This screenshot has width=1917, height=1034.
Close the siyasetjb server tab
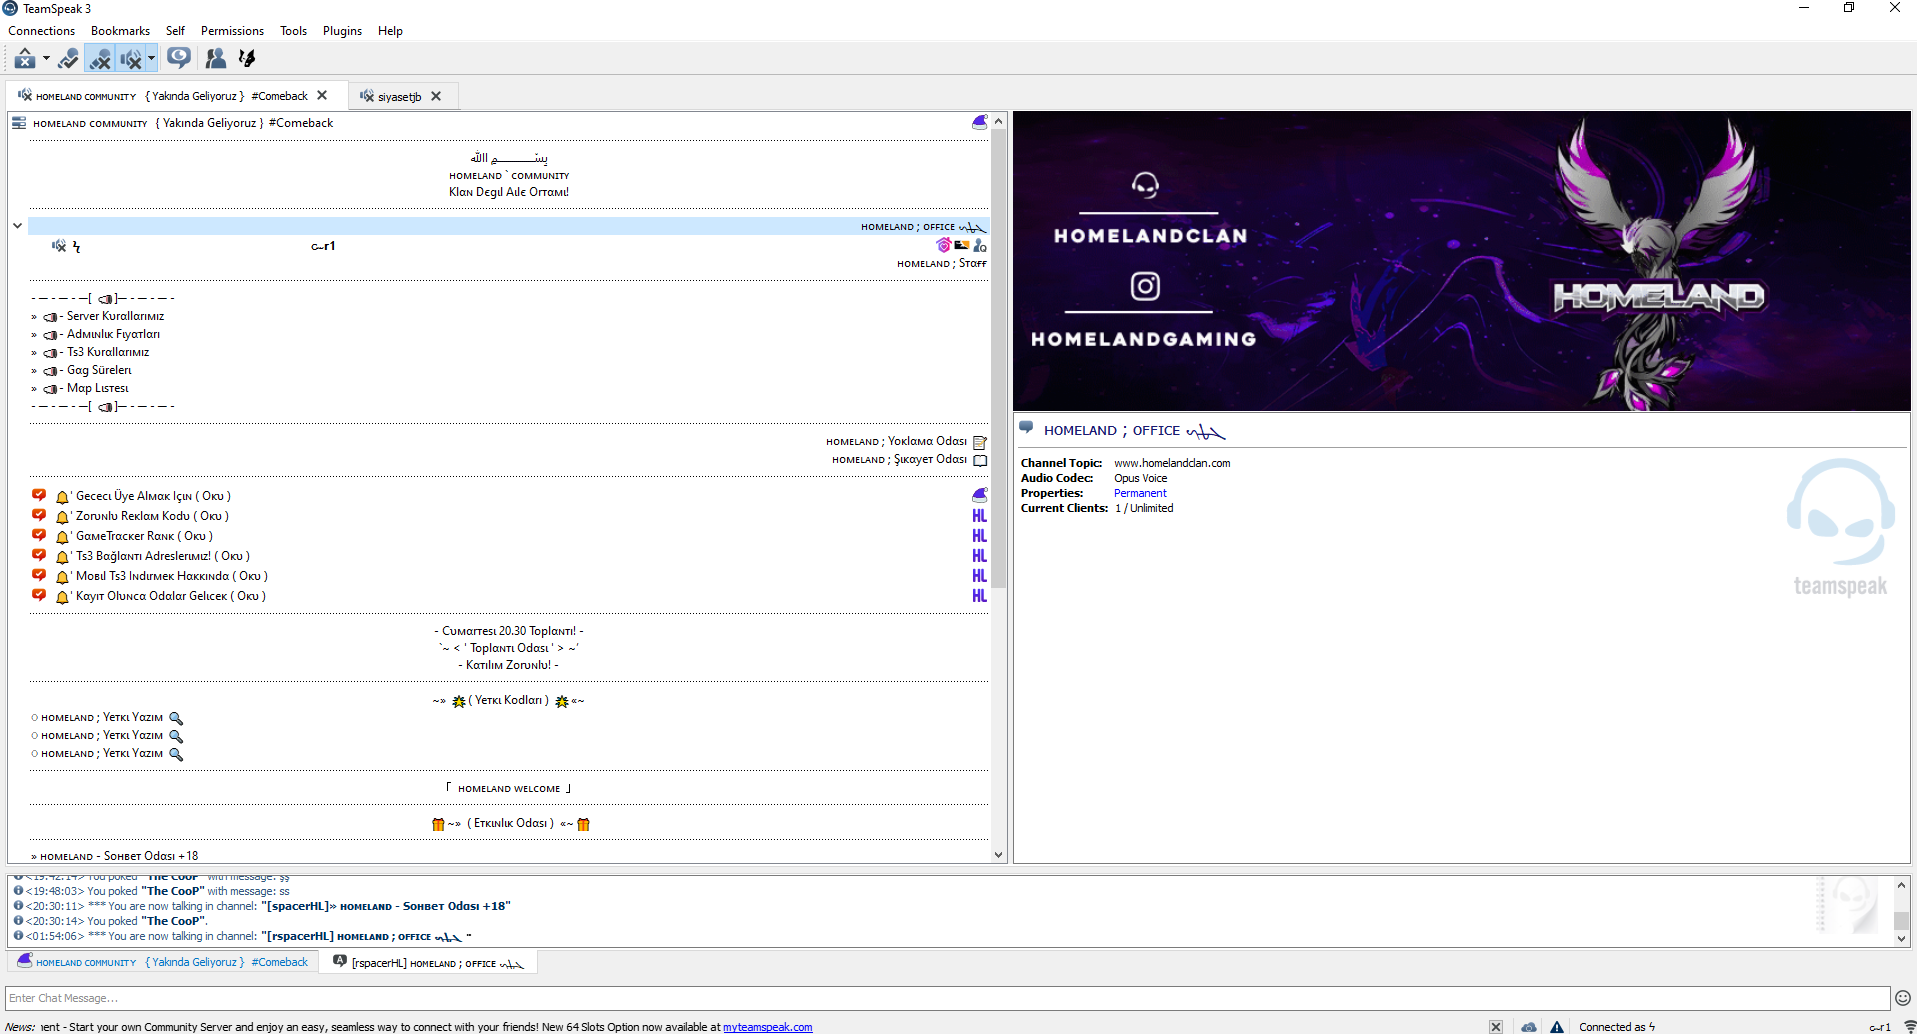436,96
